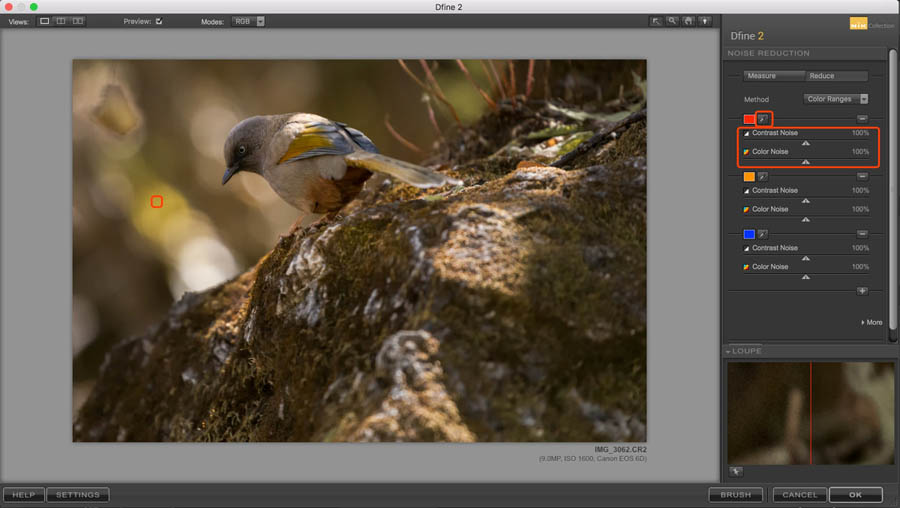Expand the More options disclosure

click(872, 322)
